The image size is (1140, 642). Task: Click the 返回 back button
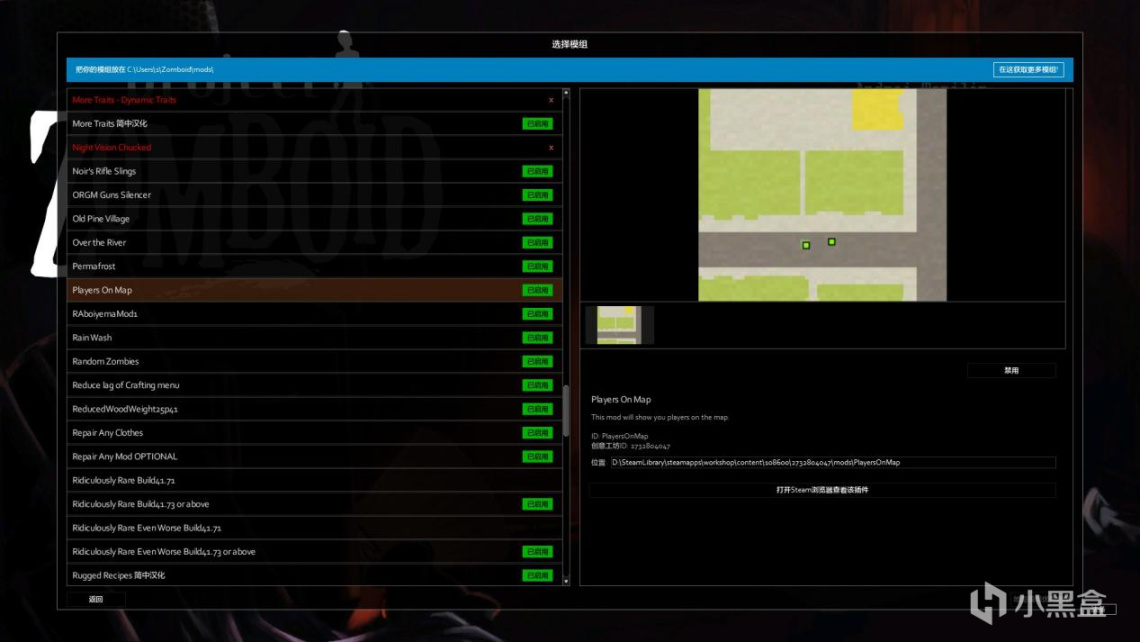pyautogui.click(x=96, y=599)
